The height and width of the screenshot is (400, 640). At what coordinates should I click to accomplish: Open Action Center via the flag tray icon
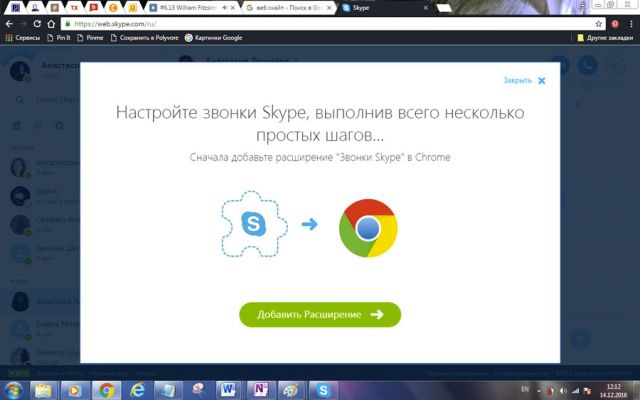coord(587,391)
